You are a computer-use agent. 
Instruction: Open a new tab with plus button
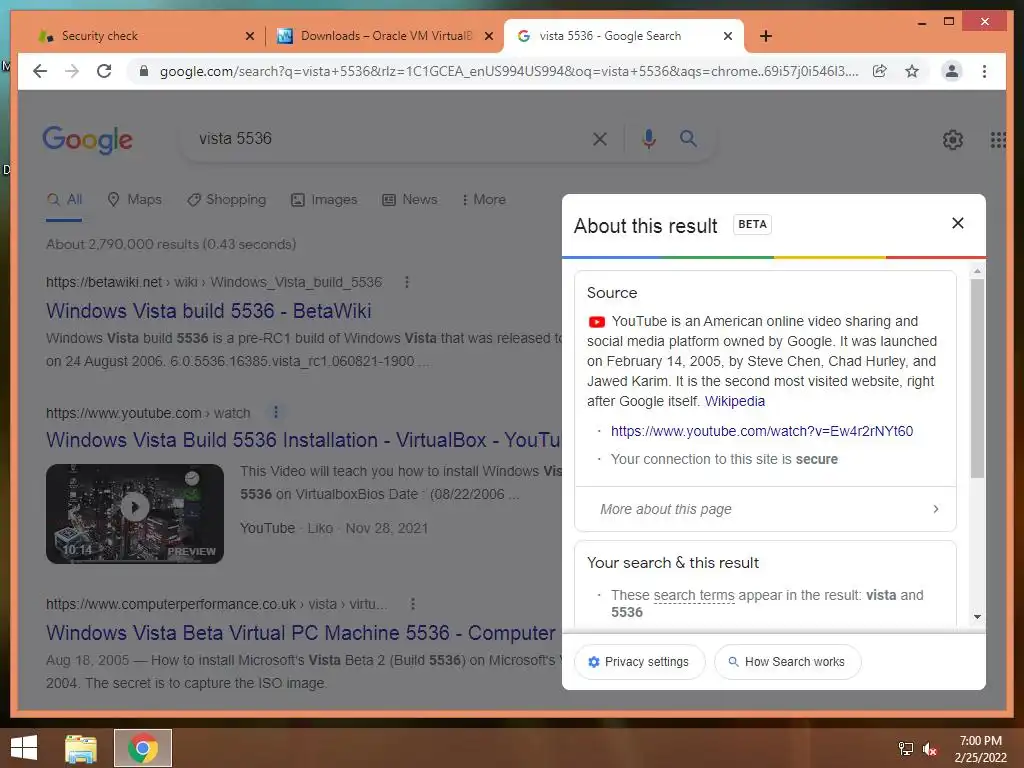766,36
